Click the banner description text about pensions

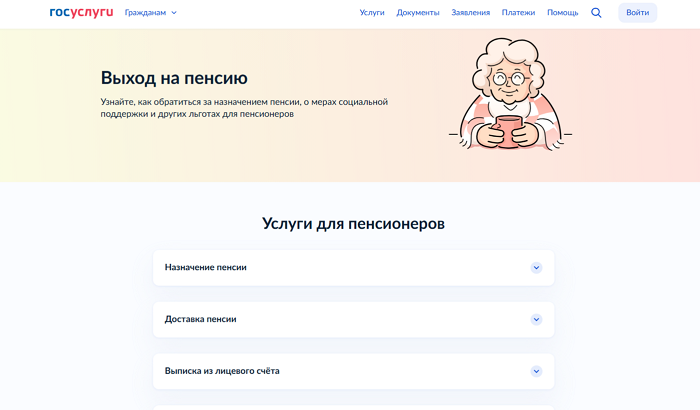(244, 108)
